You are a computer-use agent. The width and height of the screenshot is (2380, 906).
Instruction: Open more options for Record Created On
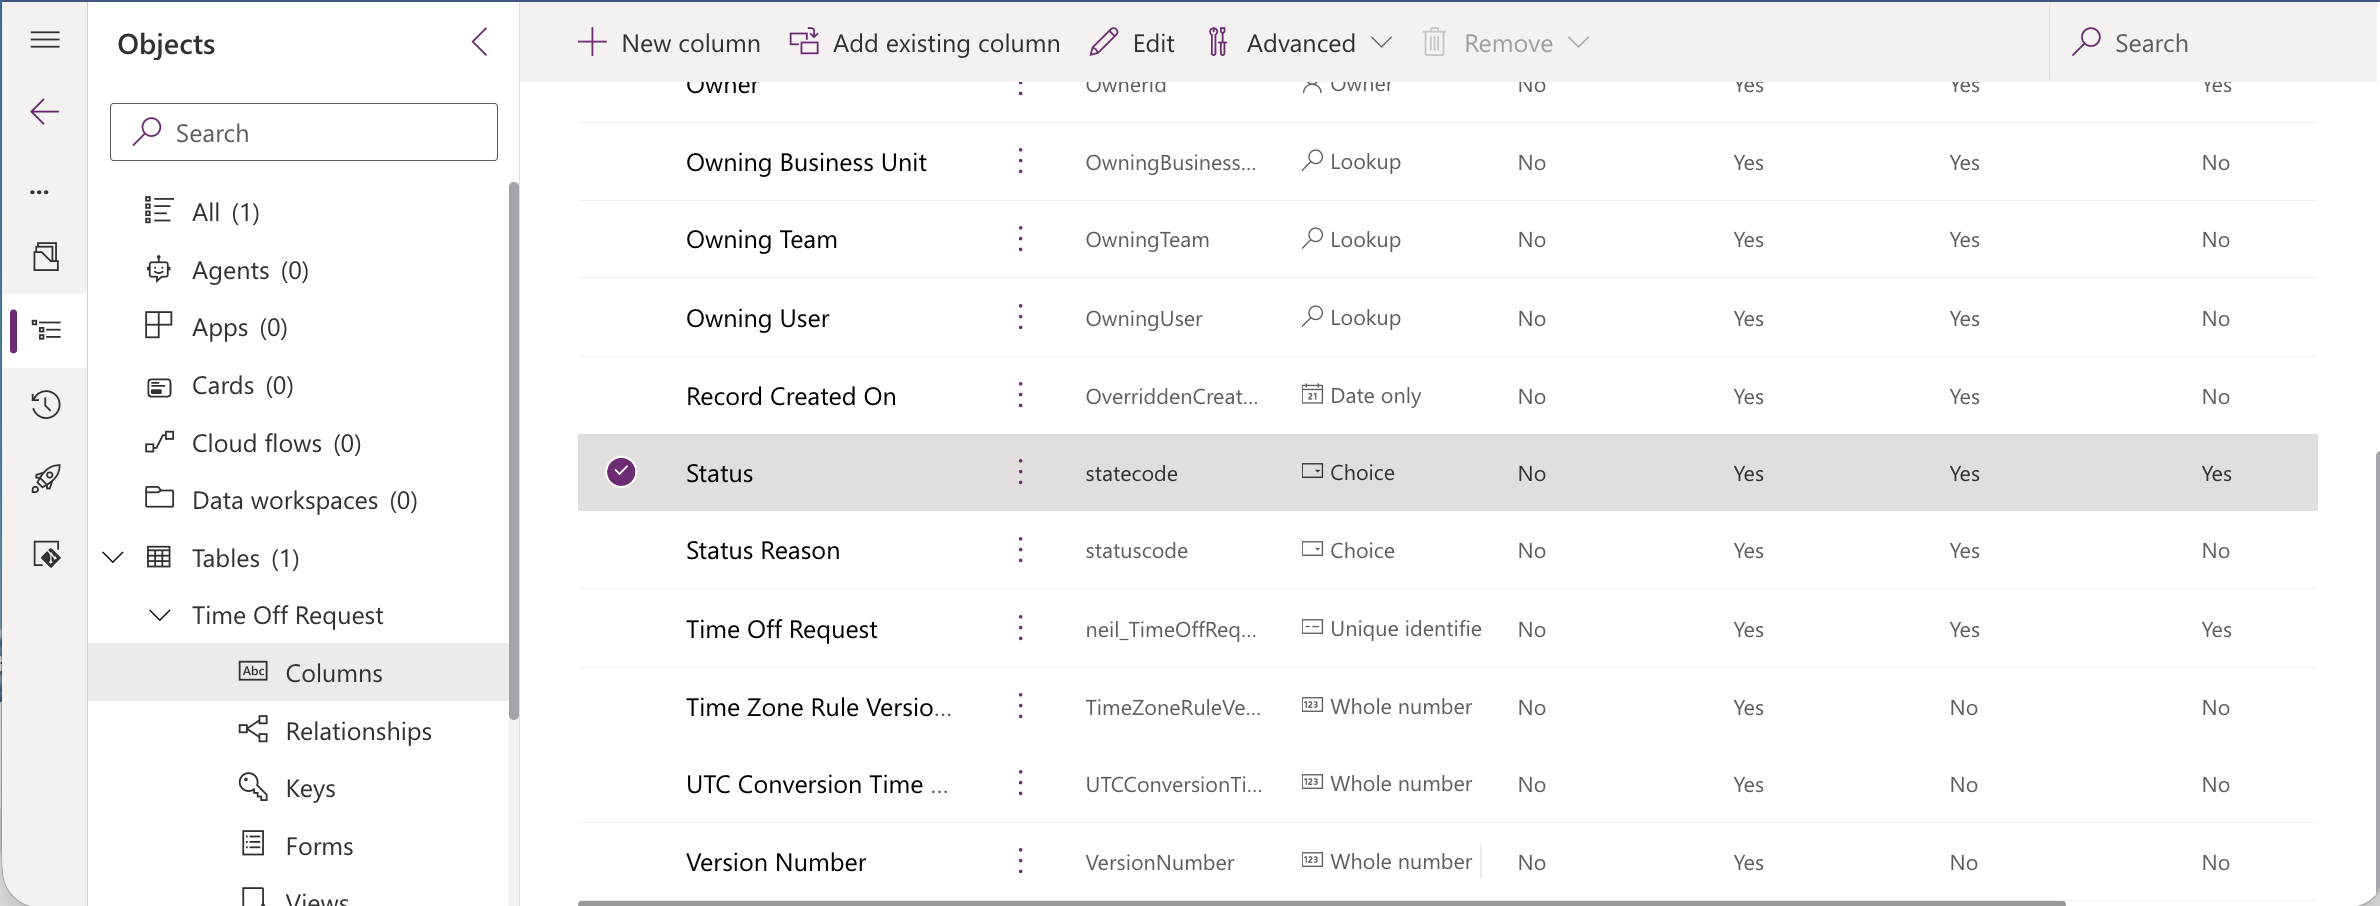pyautogui.click(x=1020, y=395)
